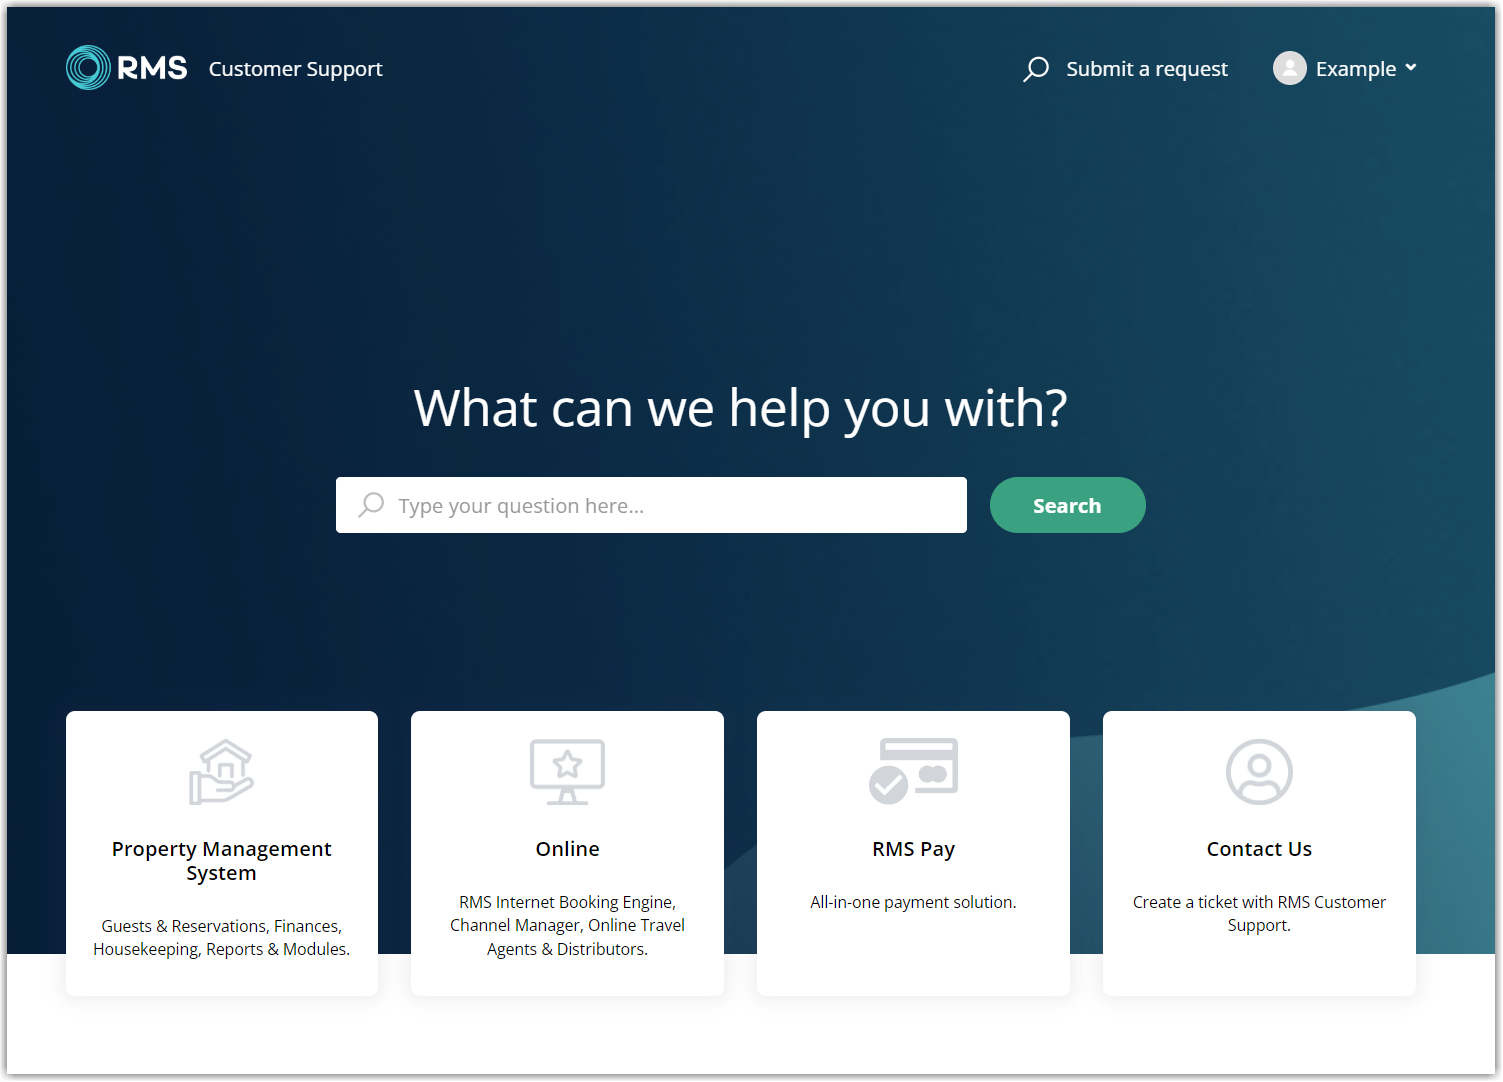Click the RMS Pay credit card icon
Image resolution: width=1503 pixels, height=1082 pixels.
click(913, 771)
